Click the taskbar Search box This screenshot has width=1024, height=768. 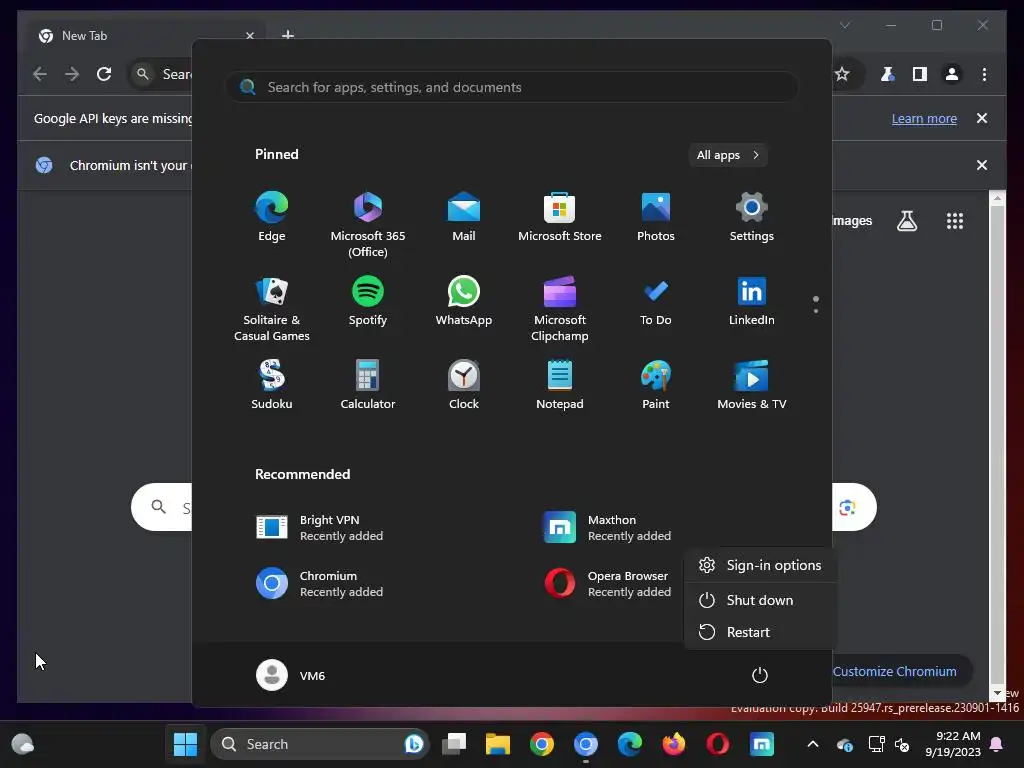[x=319, y=744]
